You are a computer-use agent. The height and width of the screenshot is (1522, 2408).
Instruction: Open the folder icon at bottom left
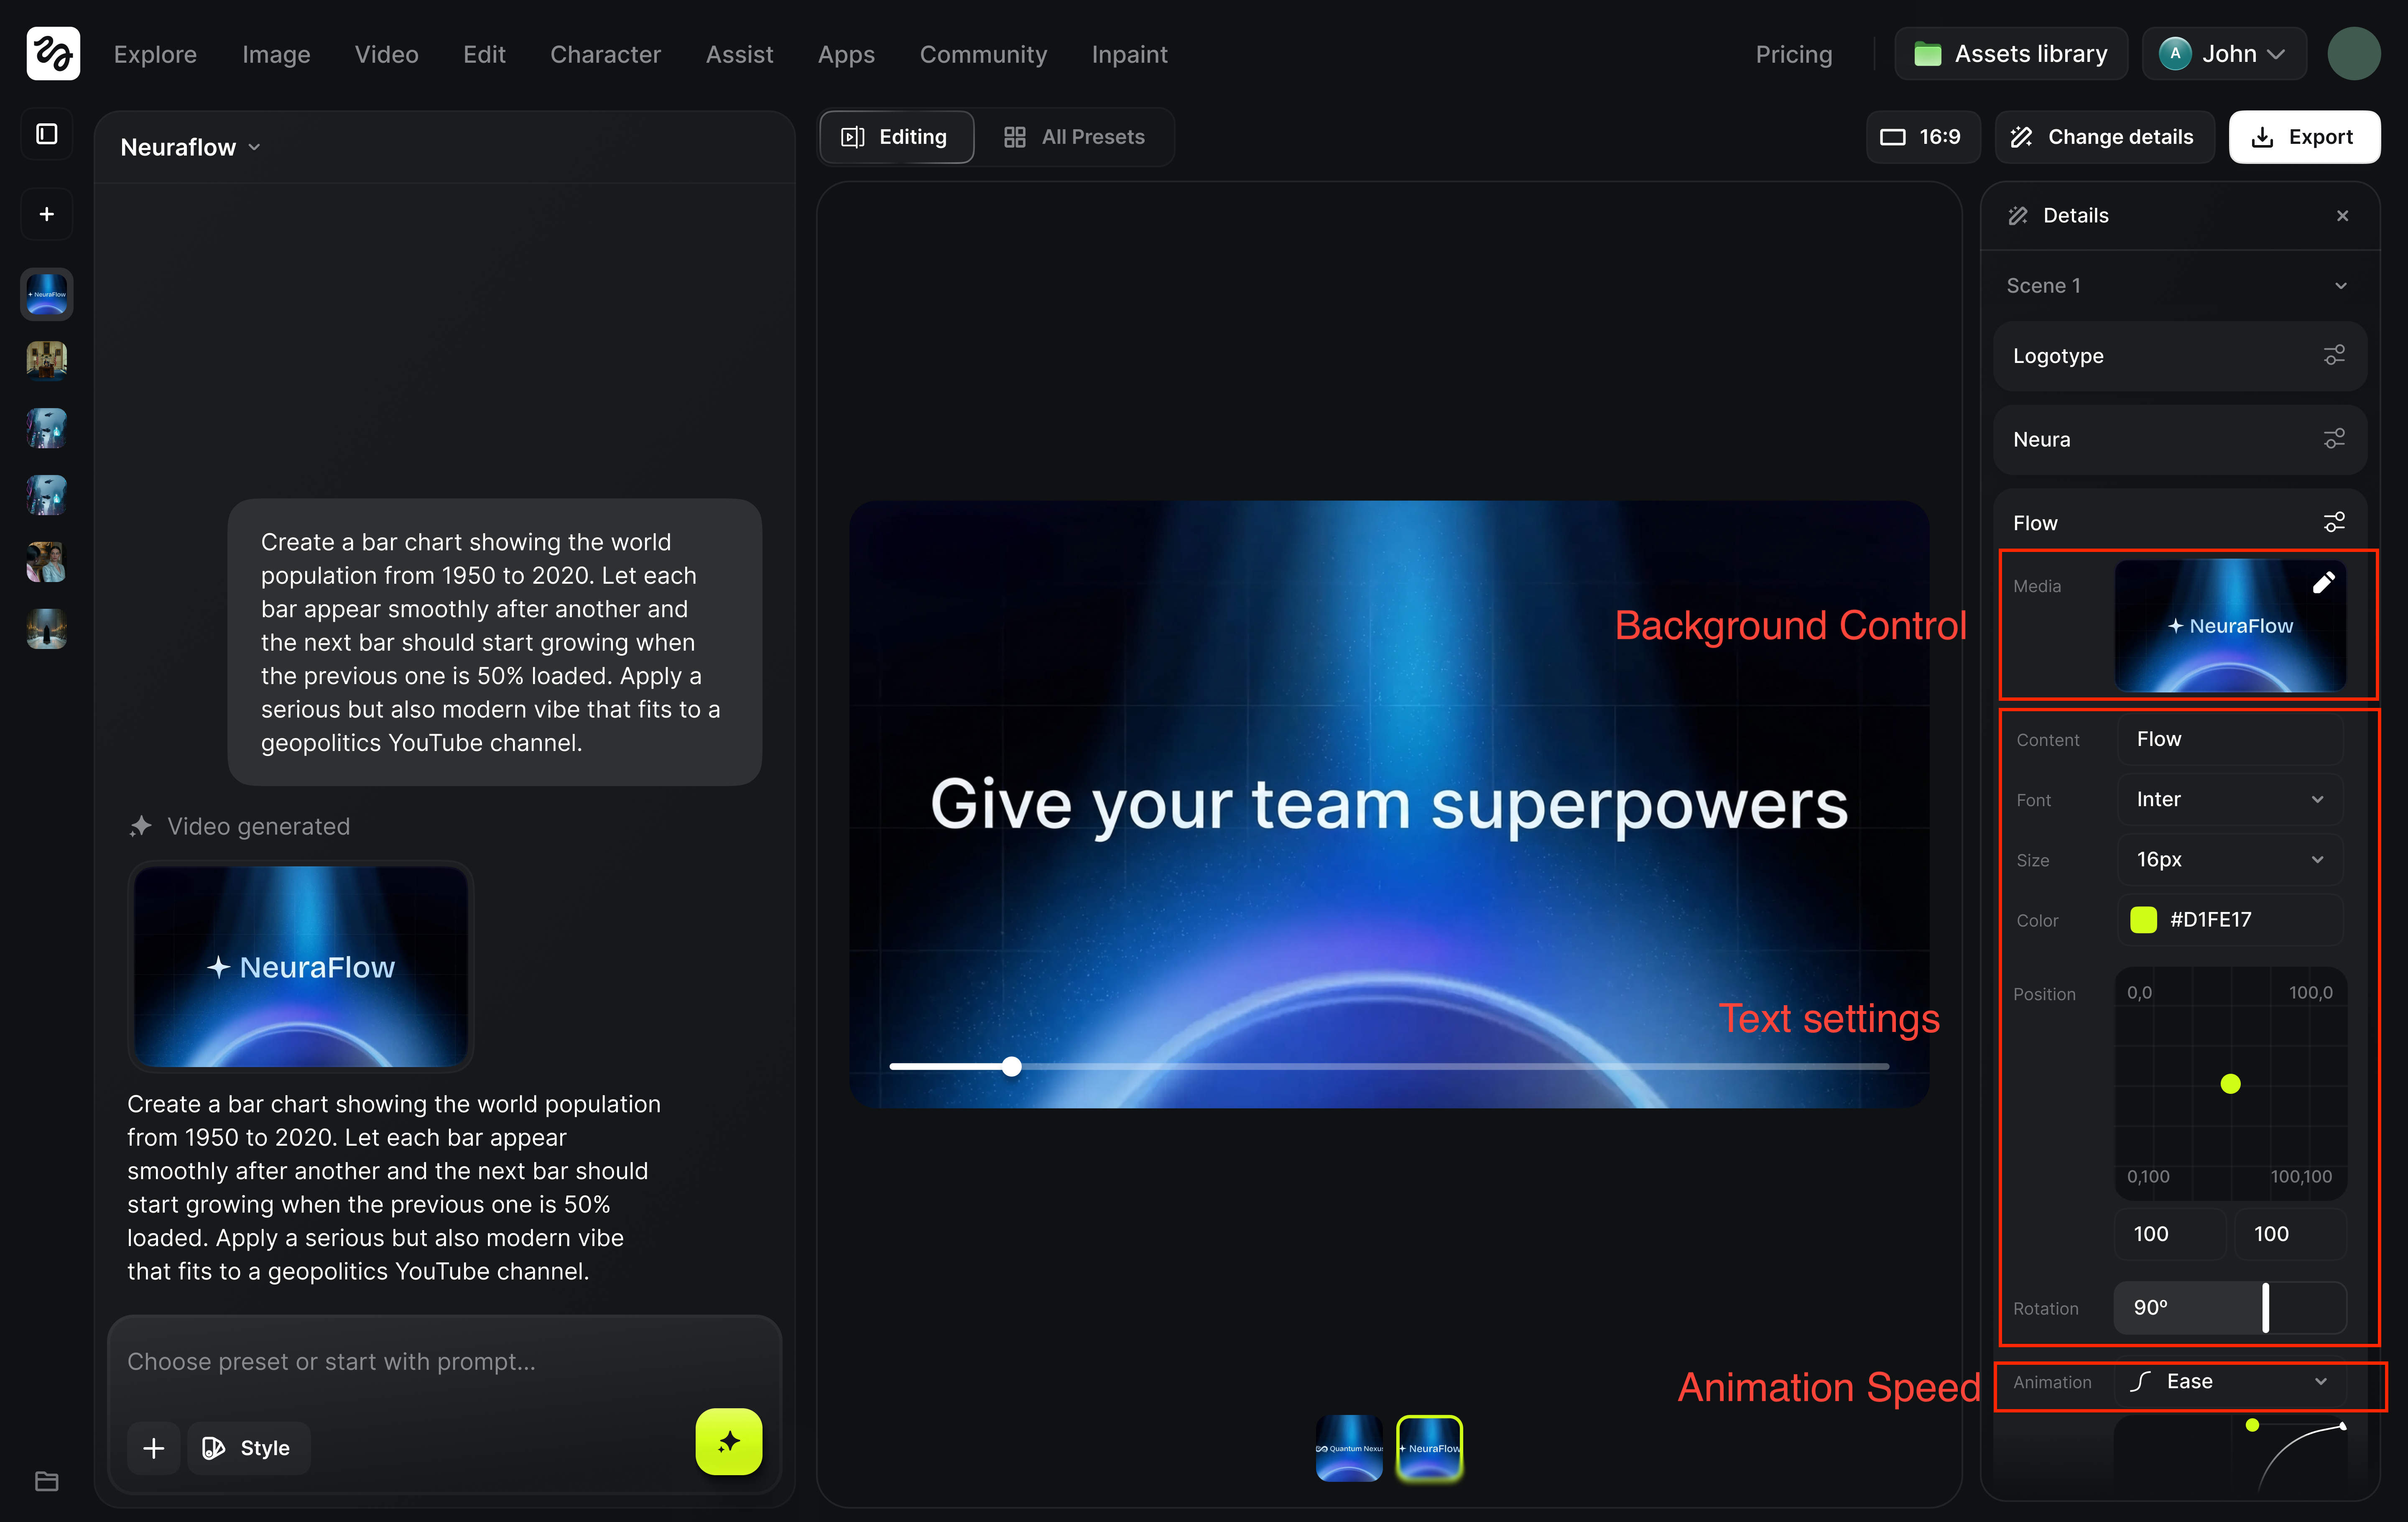point(47,1481)
